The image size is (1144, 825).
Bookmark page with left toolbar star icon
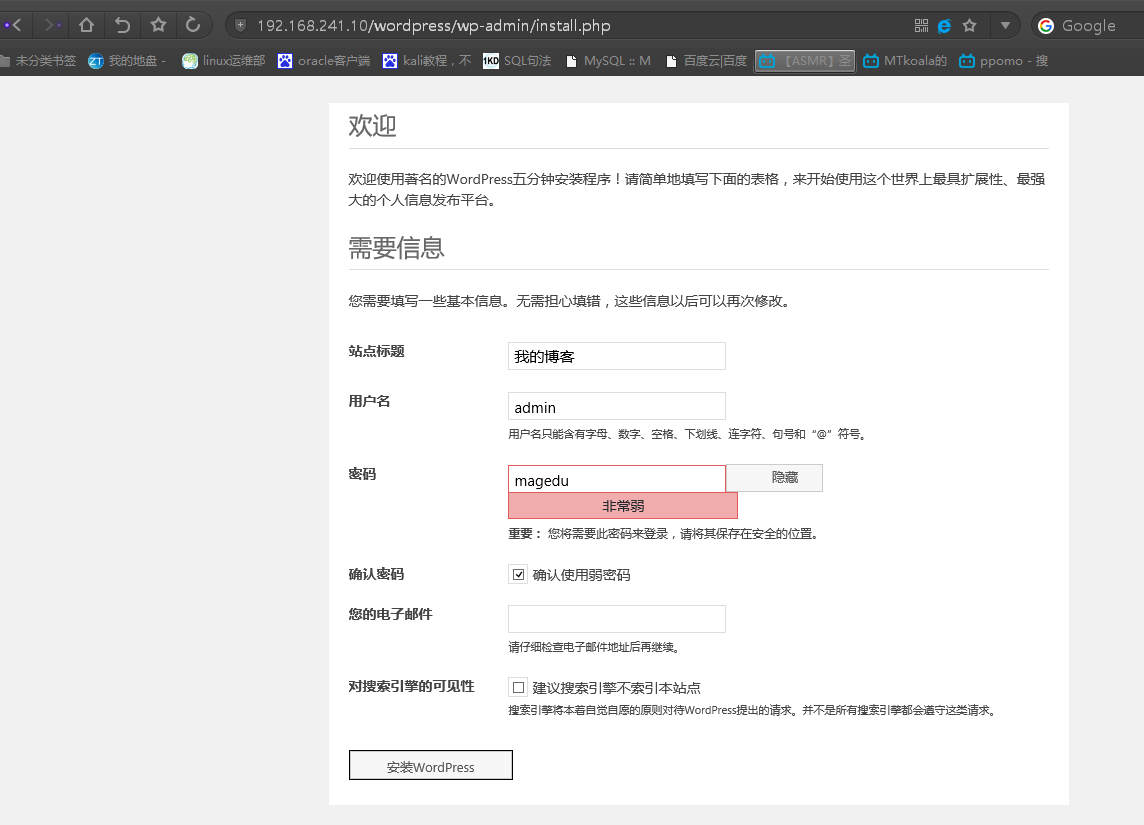[158, 26]
